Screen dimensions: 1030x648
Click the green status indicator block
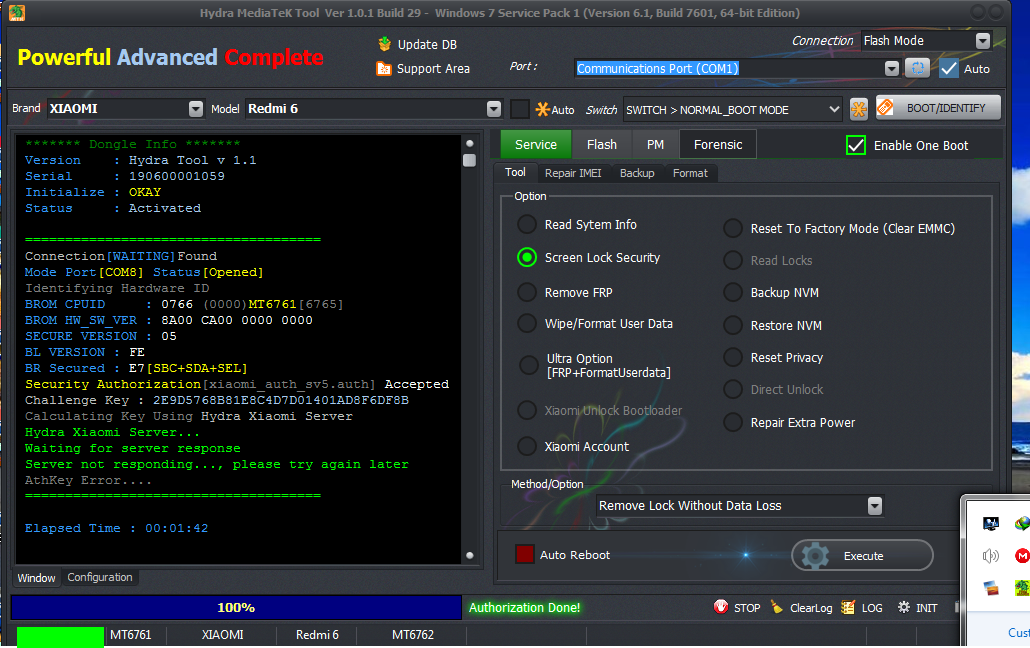point(60,636)
